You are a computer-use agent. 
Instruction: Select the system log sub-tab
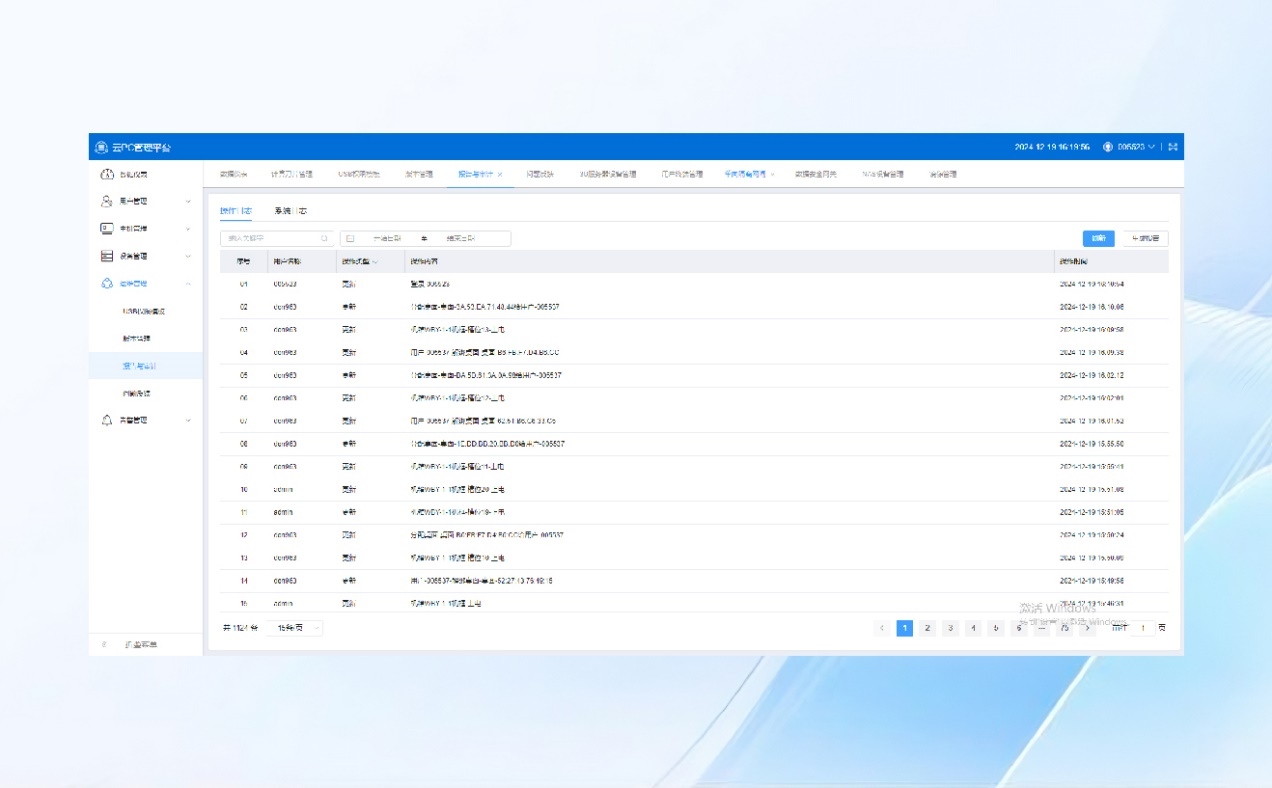point(290,211)
